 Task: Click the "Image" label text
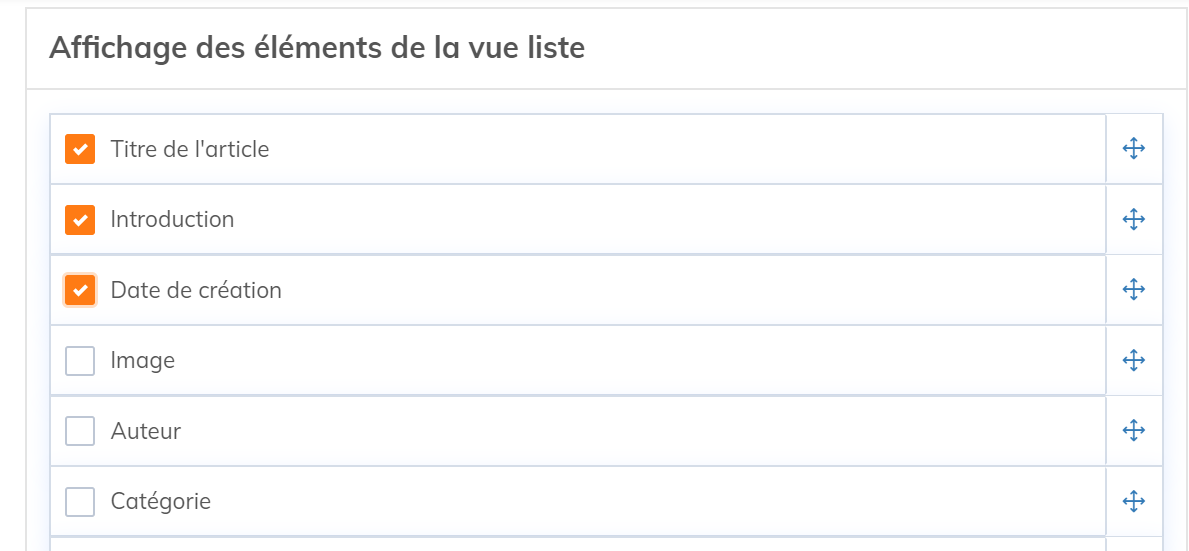tap(143, 360)
